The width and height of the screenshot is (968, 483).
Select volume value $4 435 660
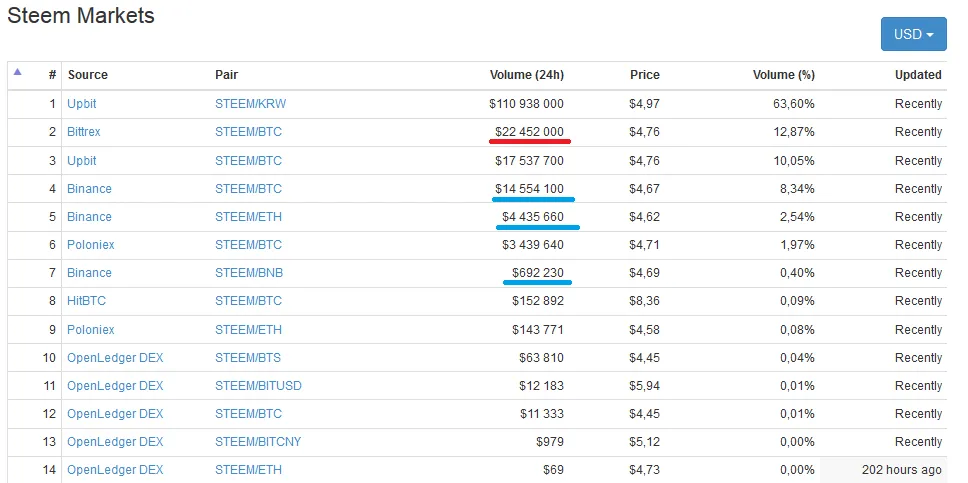533,217
